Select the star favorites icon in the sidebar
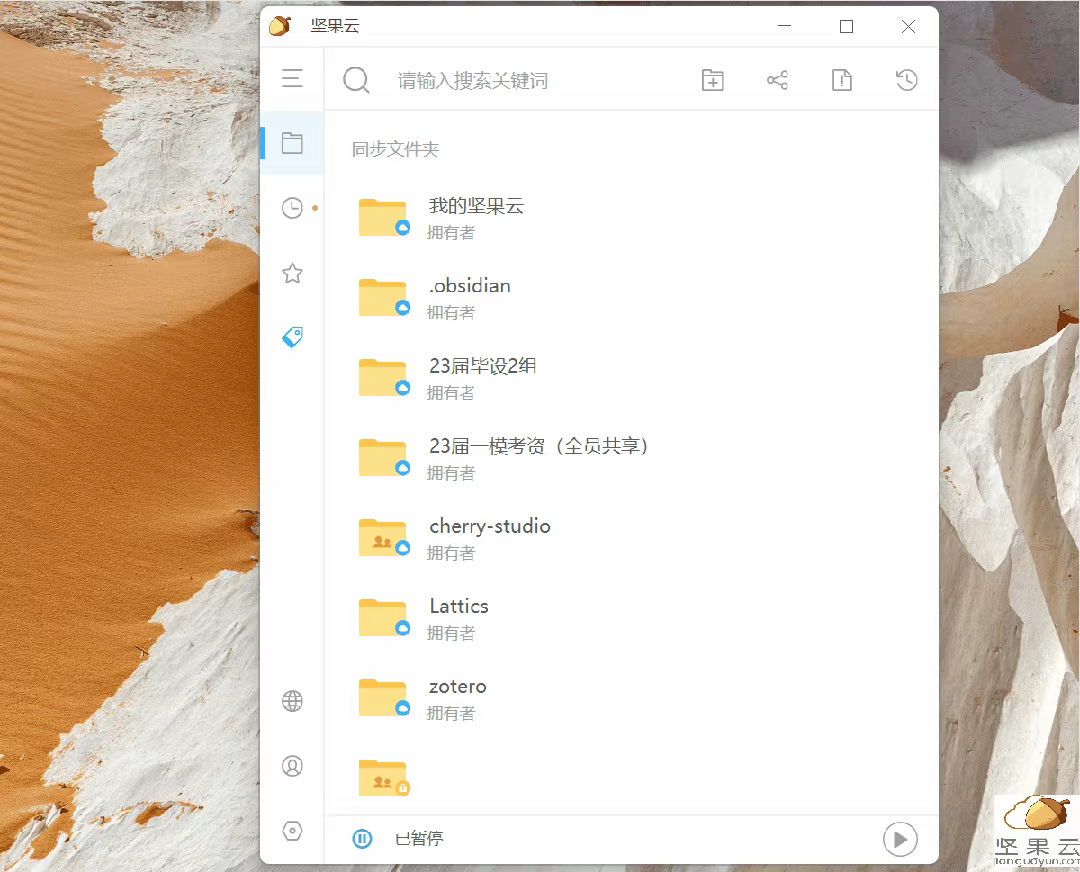The image size is (1080, 872). tap(291, 272)
